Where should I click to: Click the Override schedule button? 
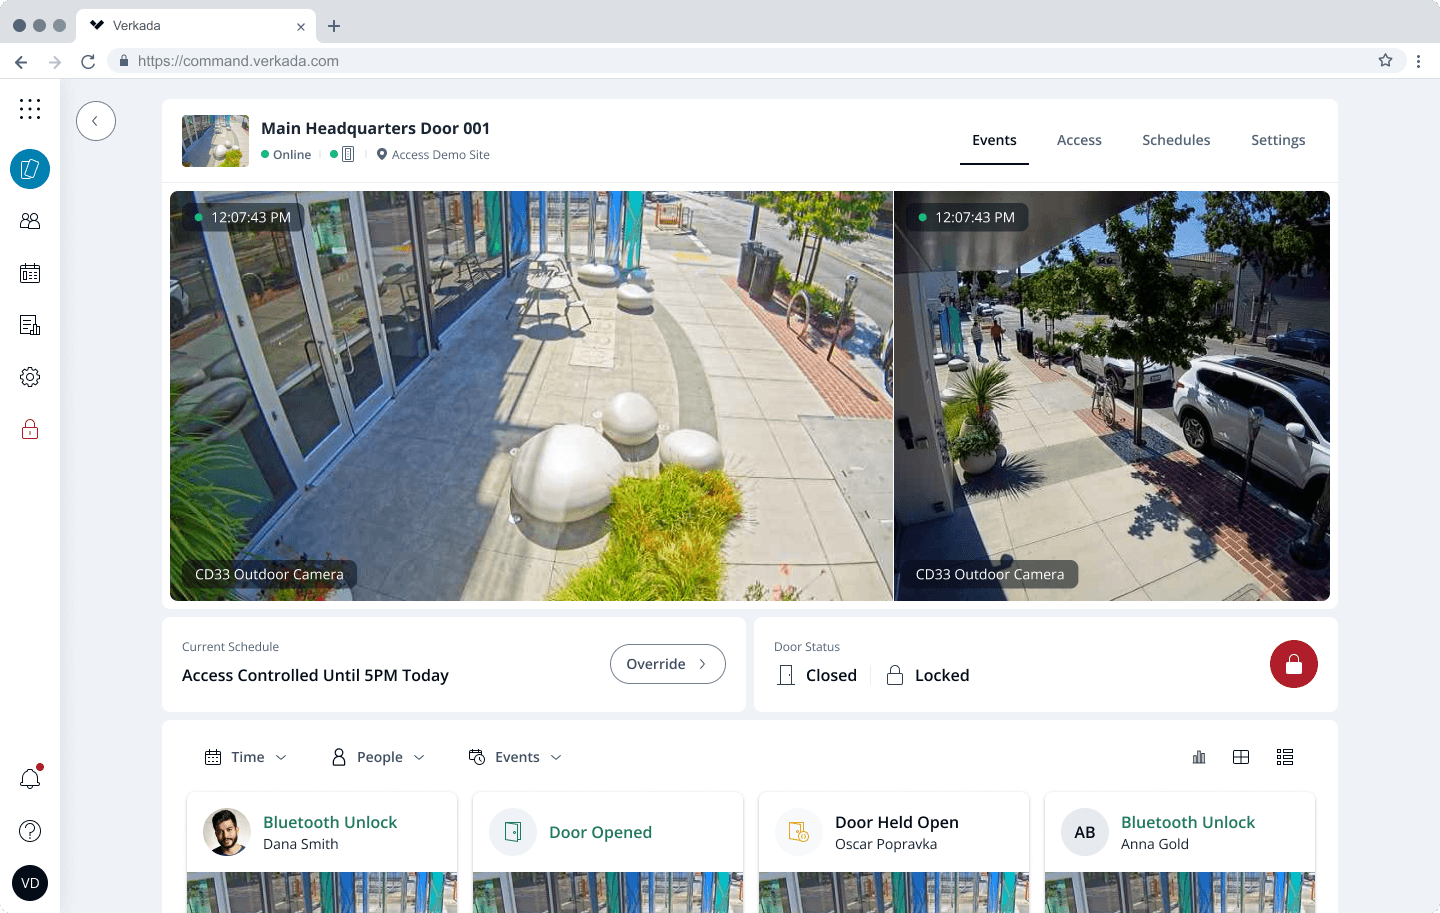667,664
